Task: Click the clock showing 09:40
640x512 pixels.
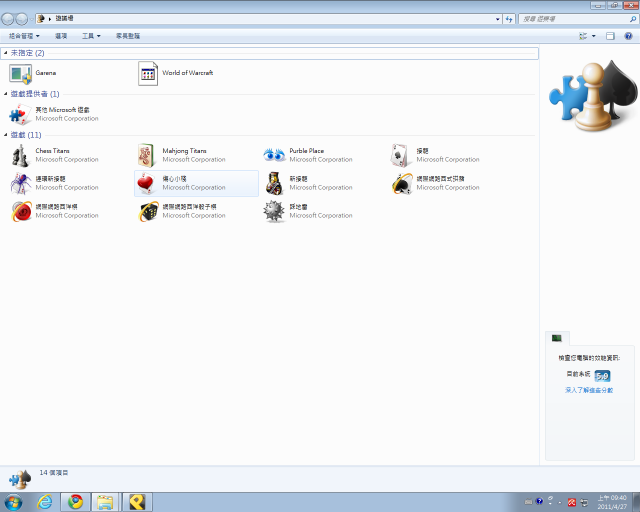Action: pos(612,502)
